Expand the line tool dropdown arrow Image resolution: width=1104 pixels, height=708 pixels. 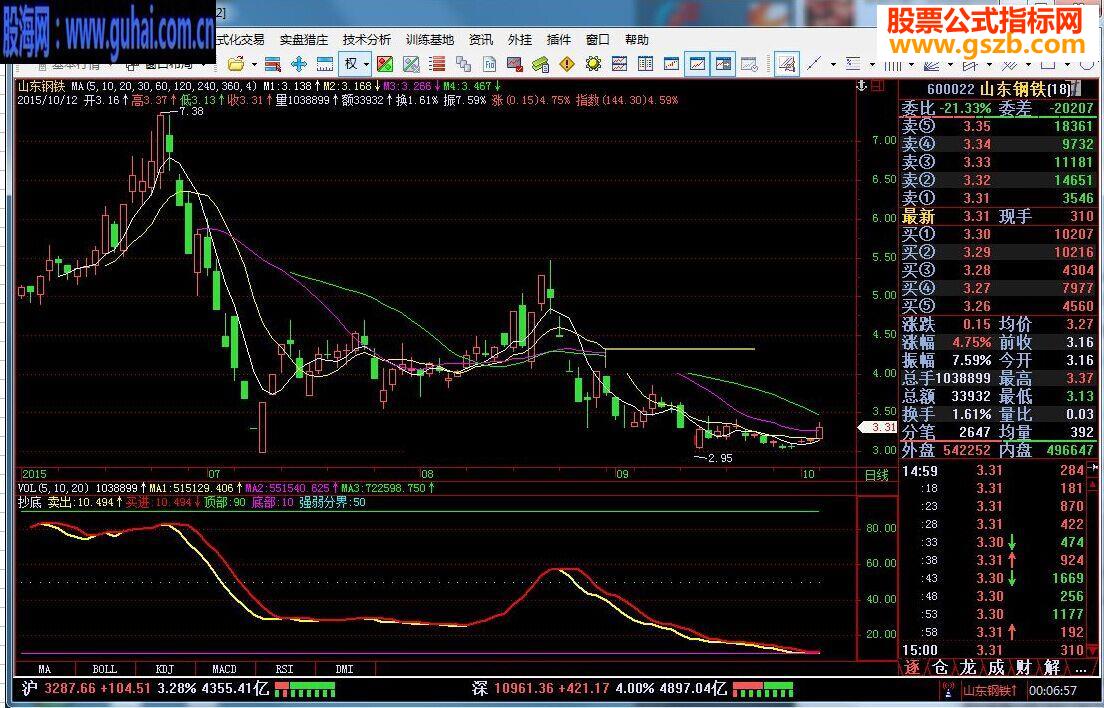click(831, 64)
